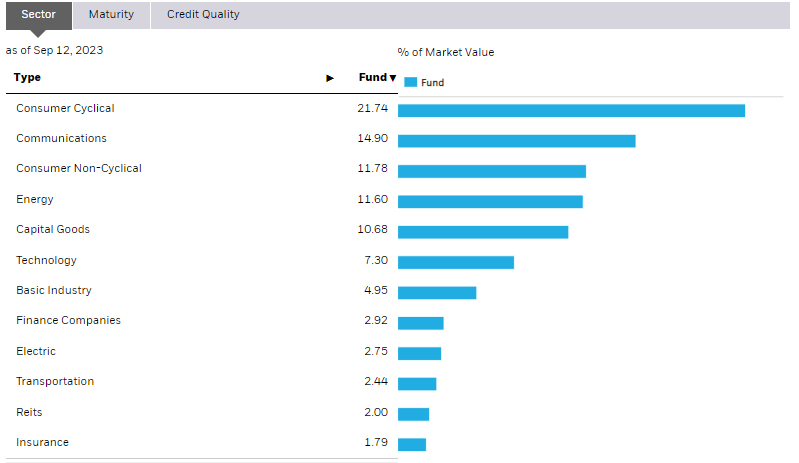The image size is (799, 463).
Task: Select the Consumer Non-Cyclical row label
Action: point(79,169)
